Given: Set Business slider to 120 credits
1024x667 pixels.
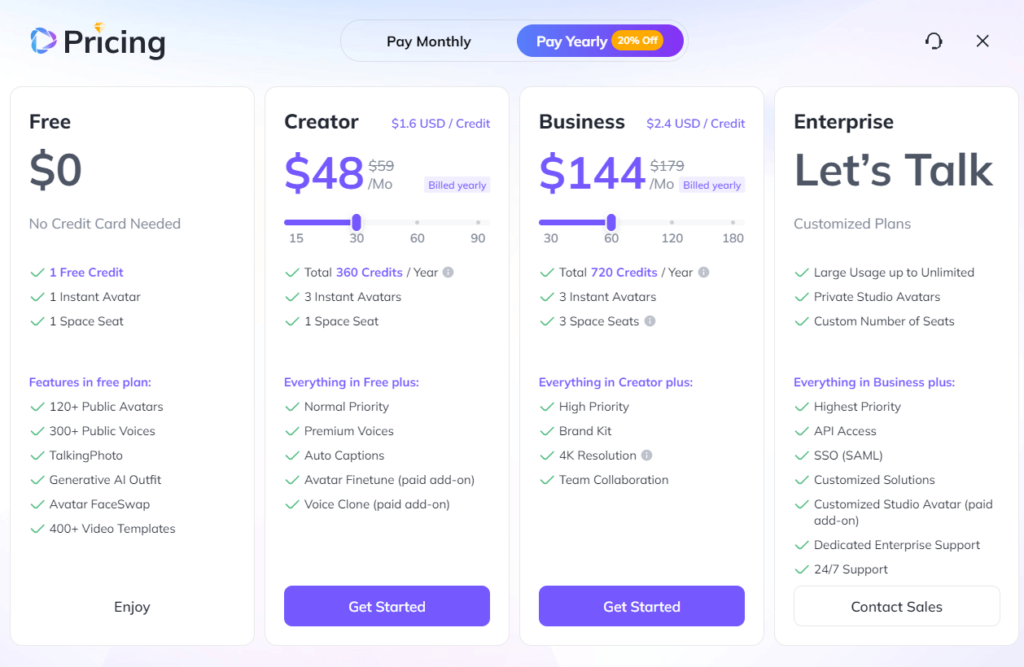Looking at the screenshot, I should coord(672,222).
